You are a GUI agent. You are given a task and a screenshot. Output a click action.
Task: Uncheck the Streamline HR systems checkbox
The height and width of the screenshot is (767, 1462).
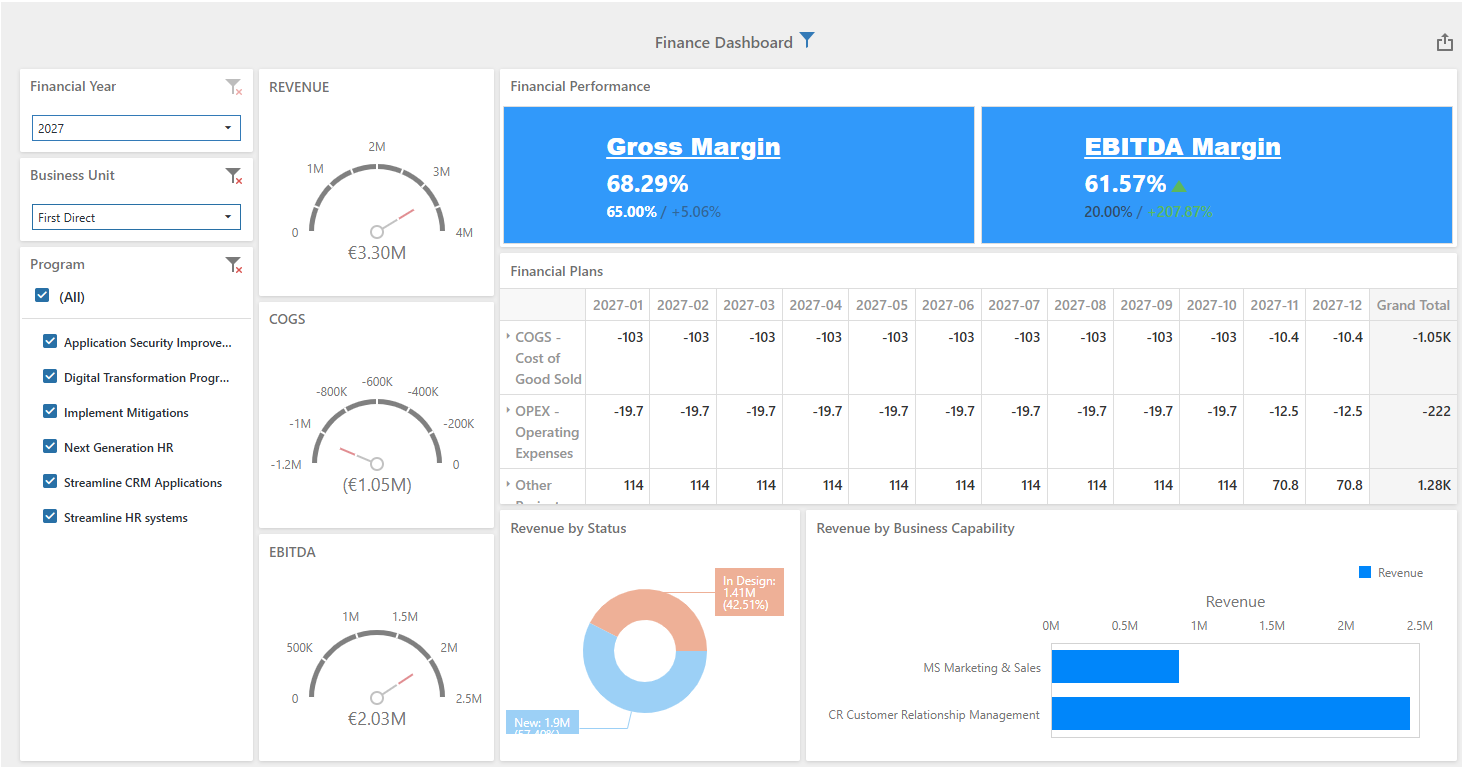click(x=50, y=516)
